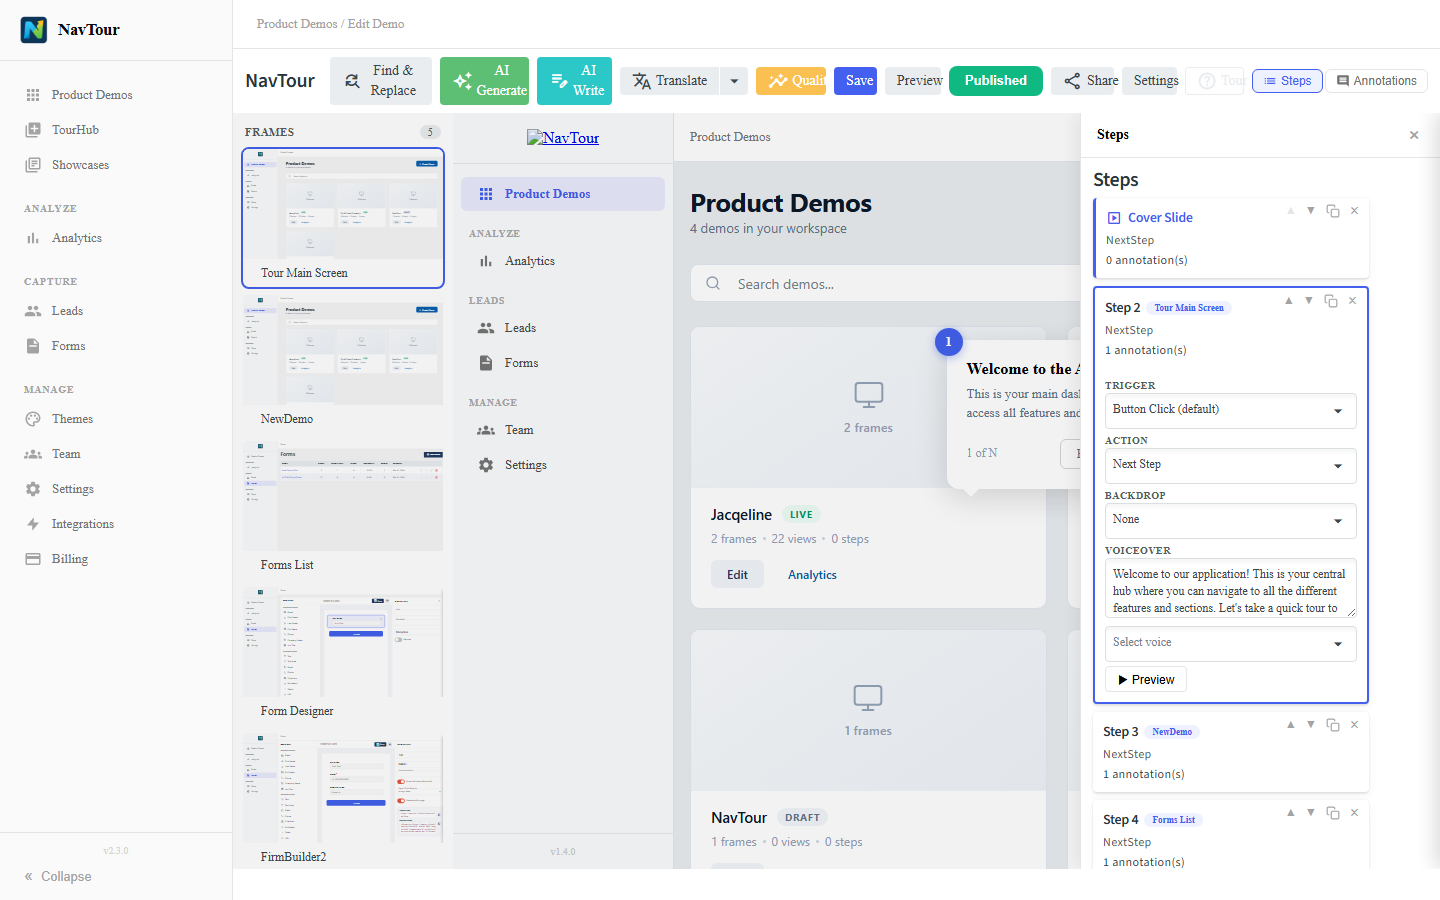1440x900 pixels.
Task: Delete Step 2
Action: click(1353, 301)
